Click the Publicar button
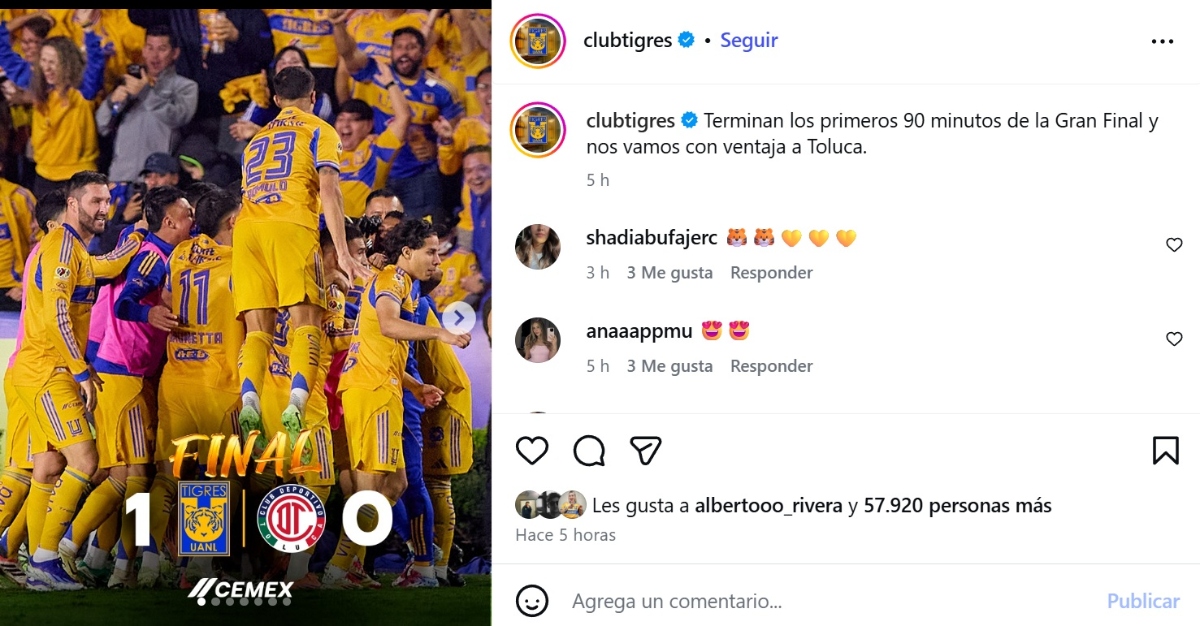Image resolution: width=1200 pixels, height=626 pixels. point(1143,601)
